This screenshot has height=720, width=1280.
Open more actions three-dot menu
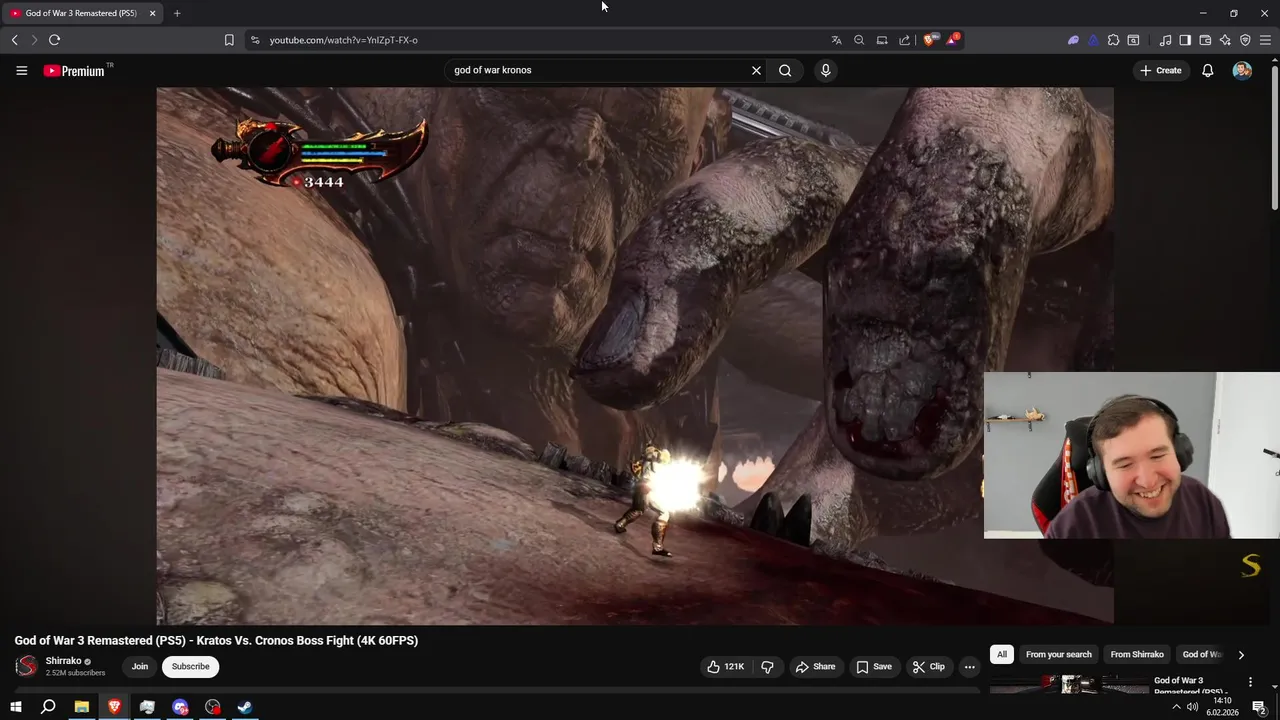click(969, 666)
